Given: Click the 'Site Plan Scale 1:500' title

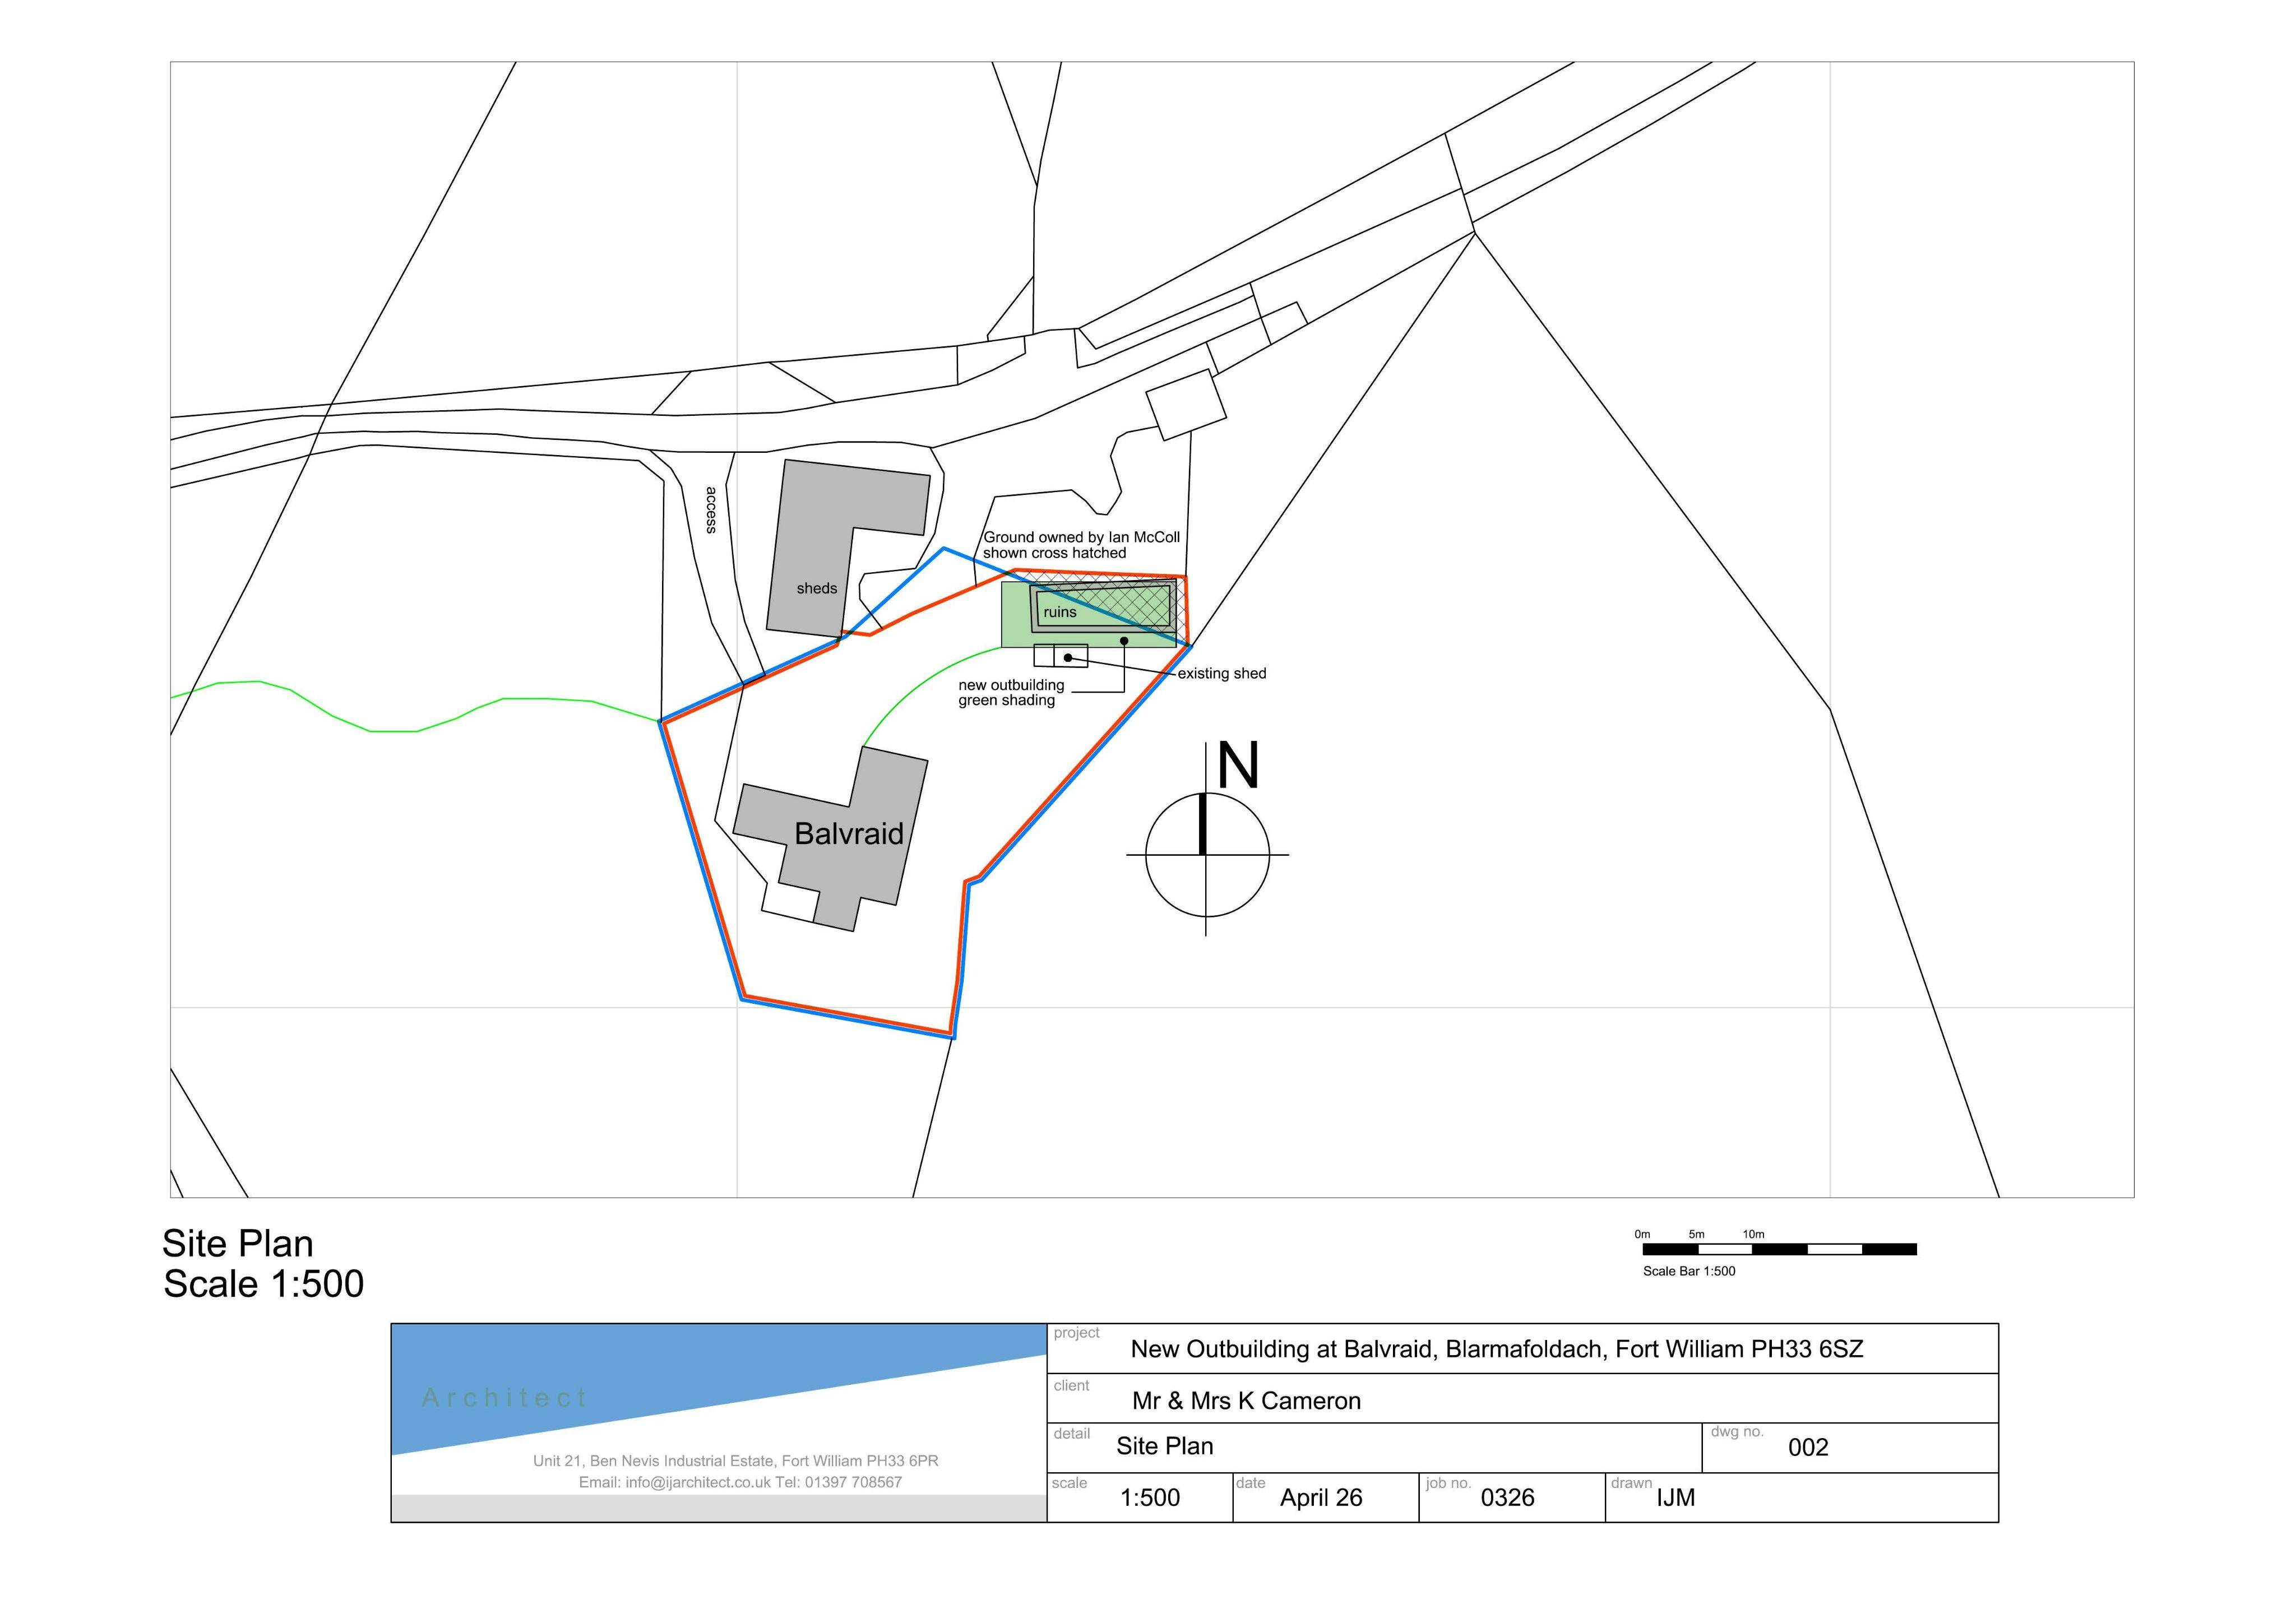Looking at the screenshot, I should click(263, 1263).
